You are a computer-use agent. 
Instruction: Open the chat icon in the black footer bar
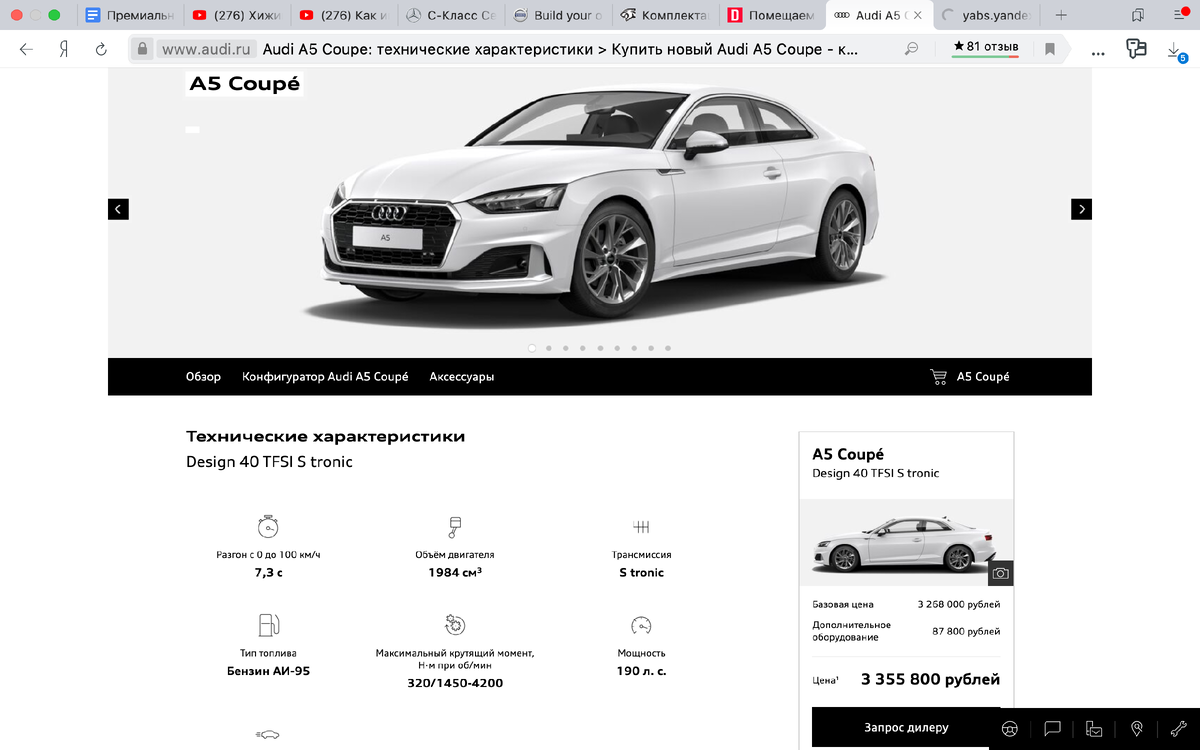click(x=1051, y=728)
